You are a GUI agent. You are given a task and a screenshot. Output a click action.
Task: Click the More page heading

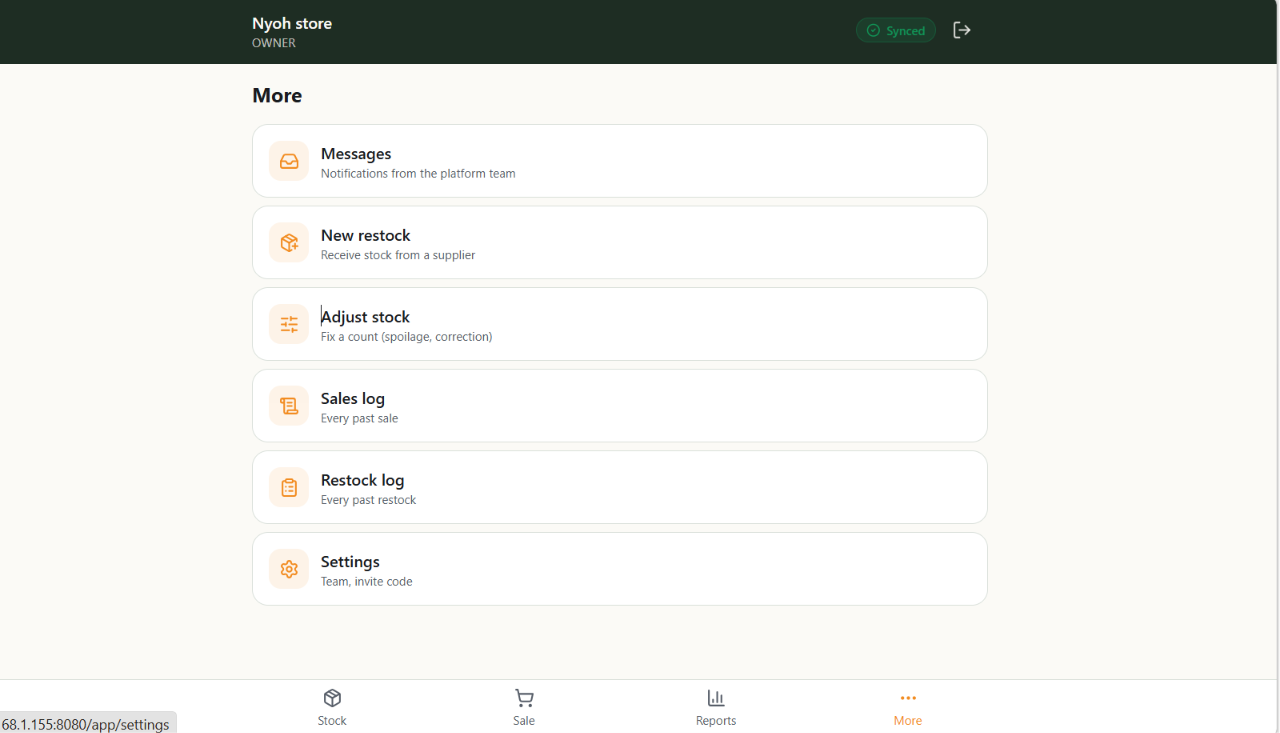click(x=277, y=95)
